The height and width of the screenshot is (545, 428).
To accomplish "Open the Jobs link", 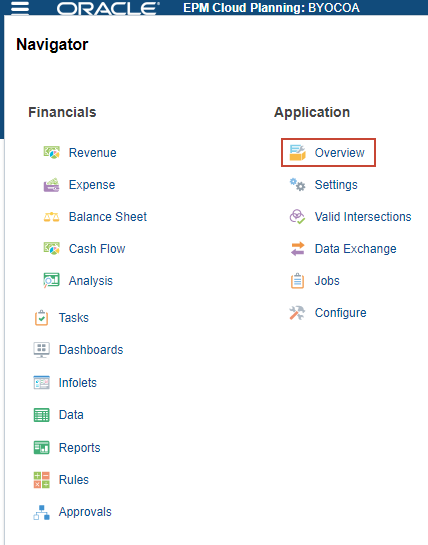I will coord(327,281).
